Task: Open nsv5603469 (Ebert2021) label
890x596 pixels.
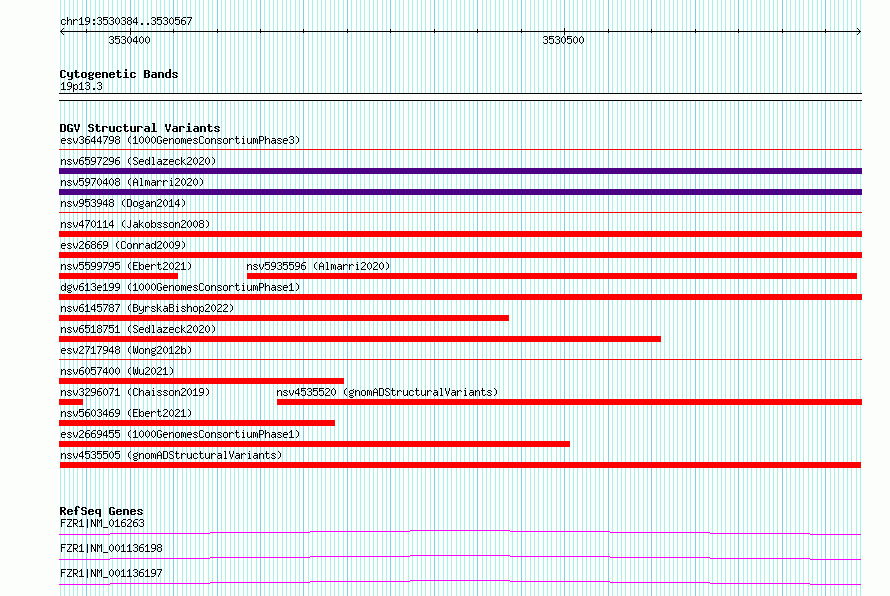Action: 126,413
